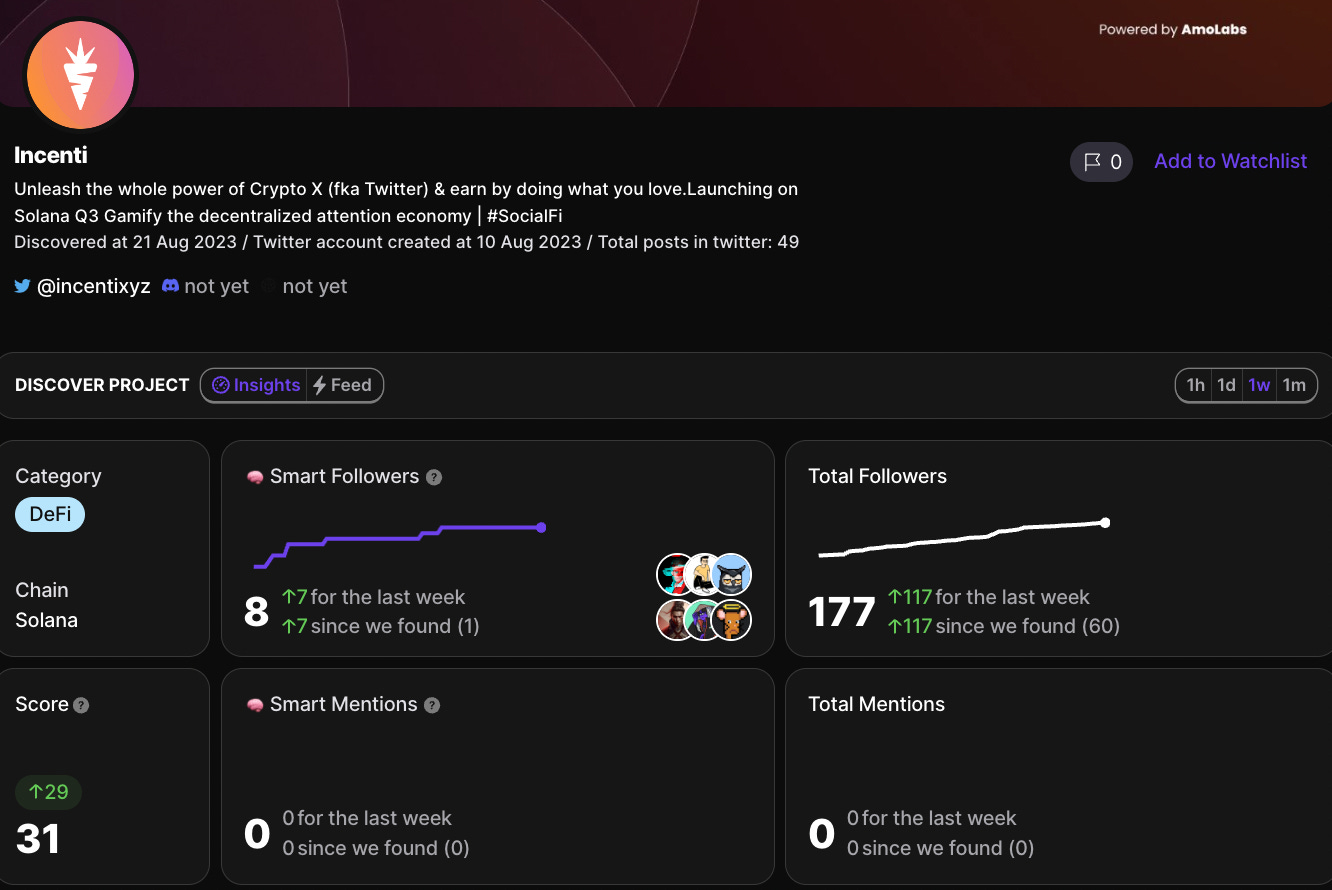Select the 1w time range
This screenshot has height=890, width=1332.
(x=1259, y=385)
